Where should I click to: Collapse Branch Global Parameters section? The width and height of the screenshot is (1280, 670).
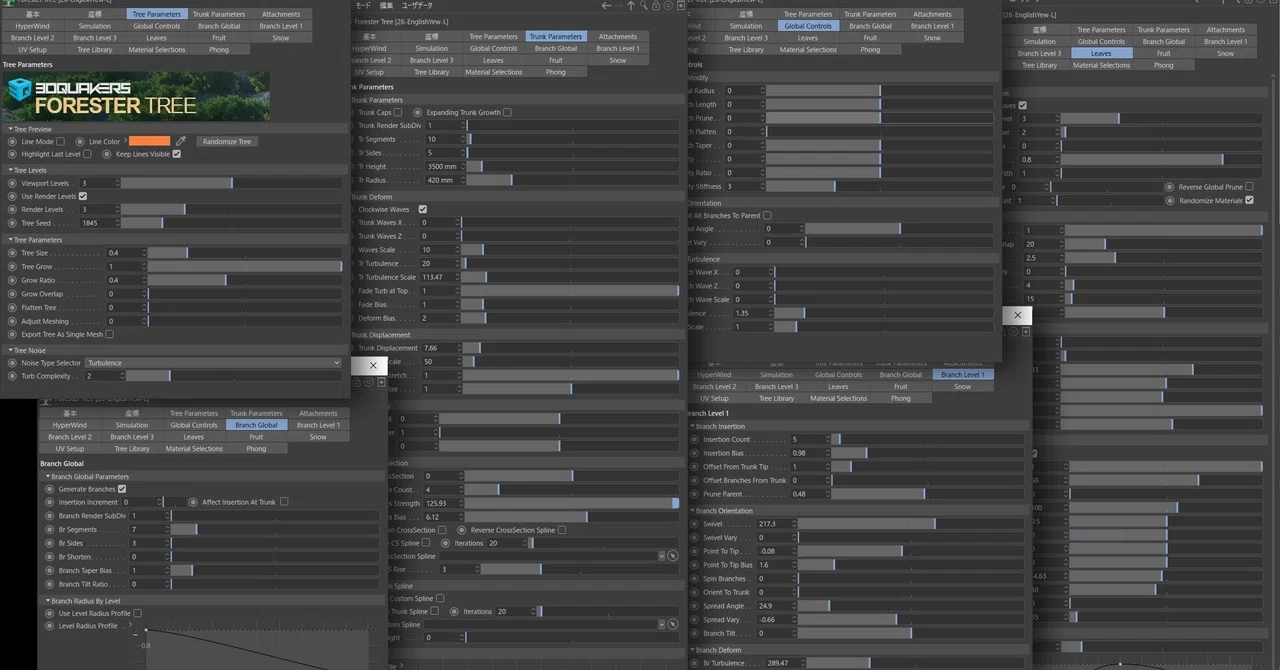point(46,476)
